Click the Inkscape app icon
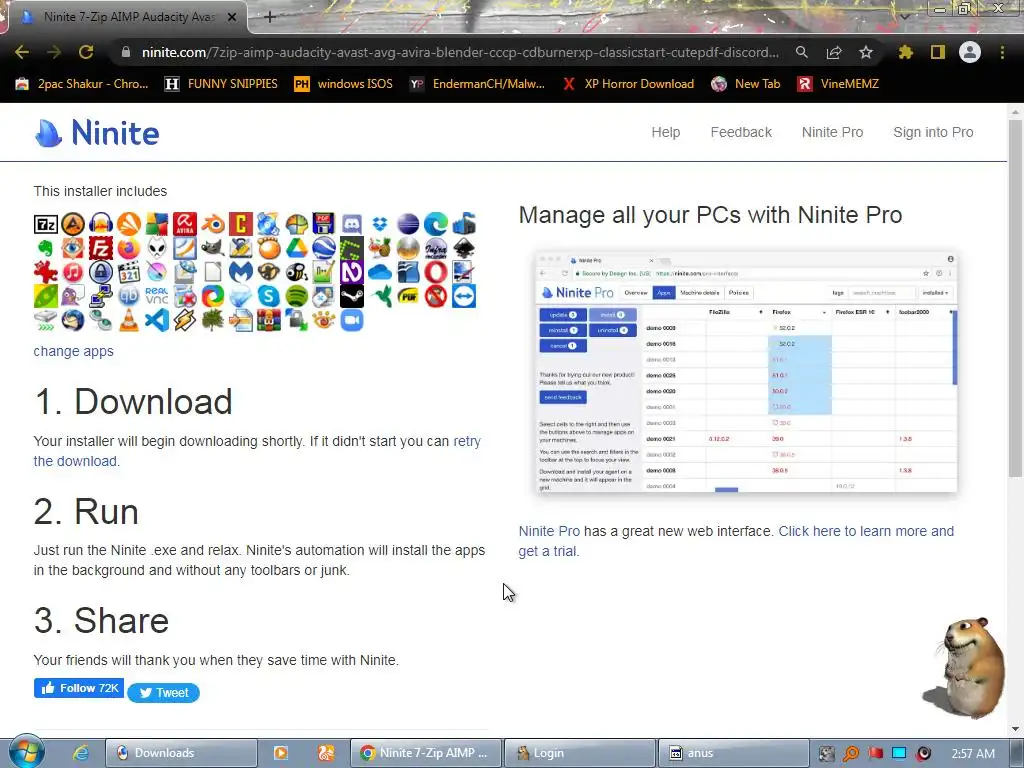 pos(464,248)
